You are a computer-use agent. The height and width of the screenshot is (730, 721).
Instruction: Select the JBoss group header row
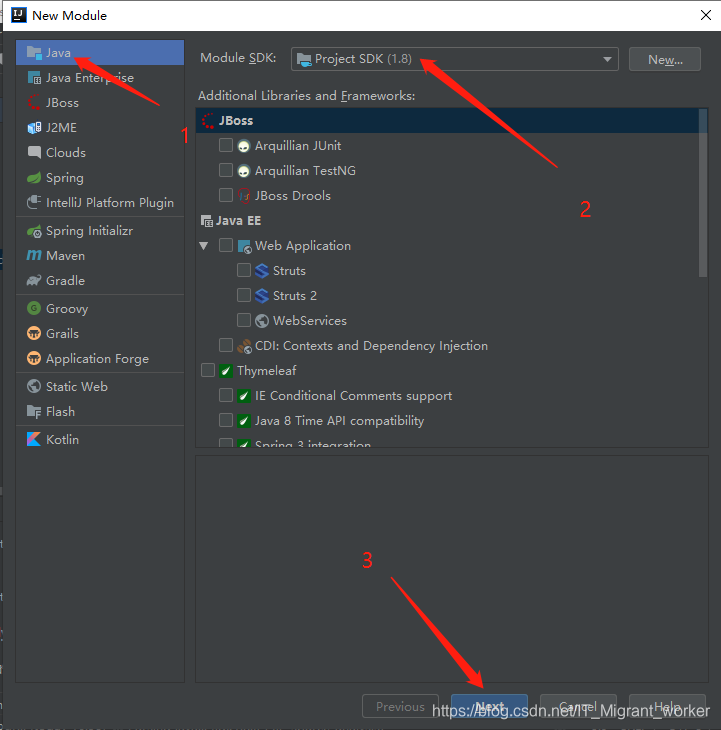[x=447, y=121]
